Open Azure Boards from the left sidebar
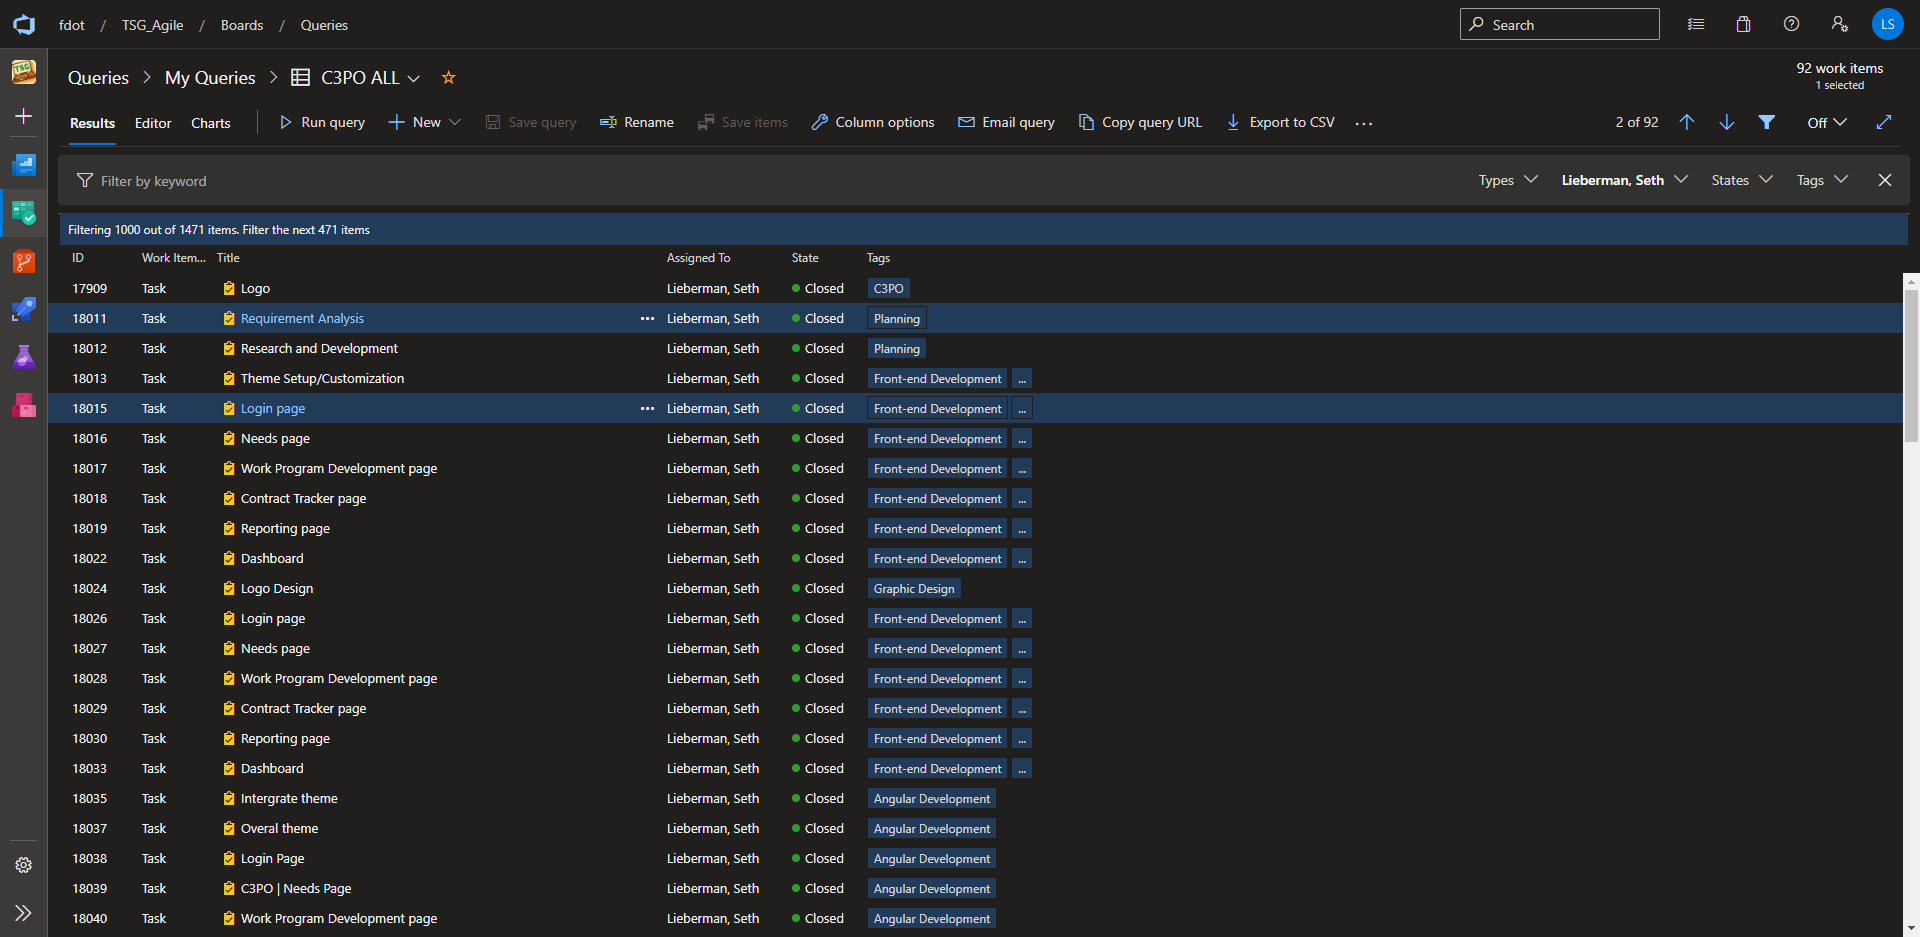The height and width of the screenshot is (937, 1920). tap(23, 213)
